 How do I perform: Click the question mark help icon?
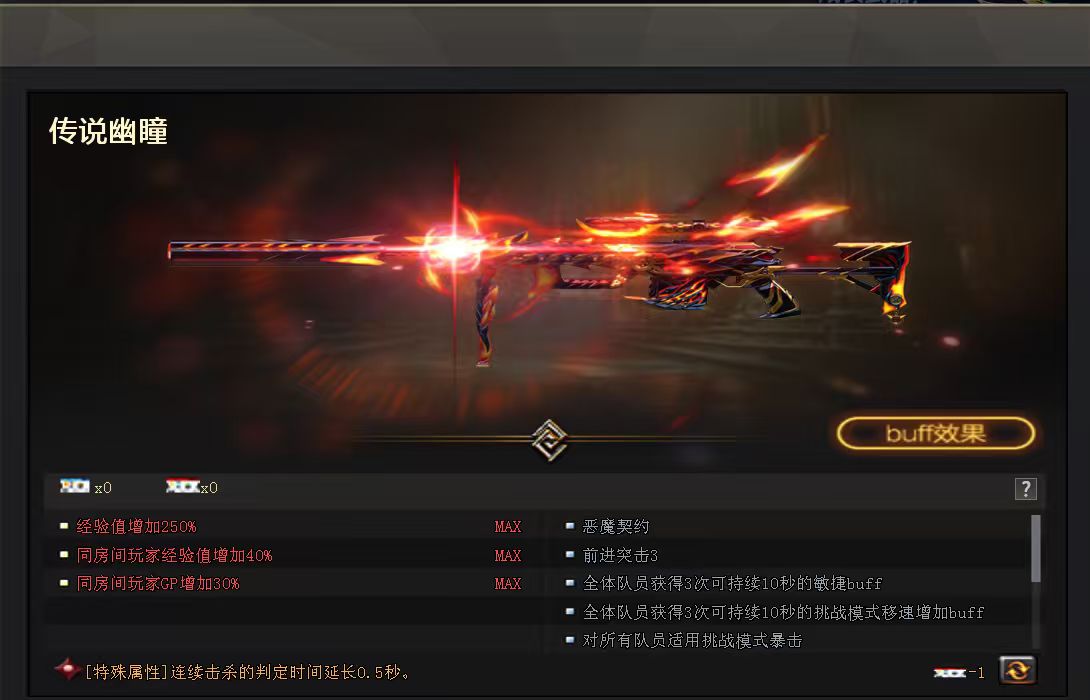click(1025, 489)
